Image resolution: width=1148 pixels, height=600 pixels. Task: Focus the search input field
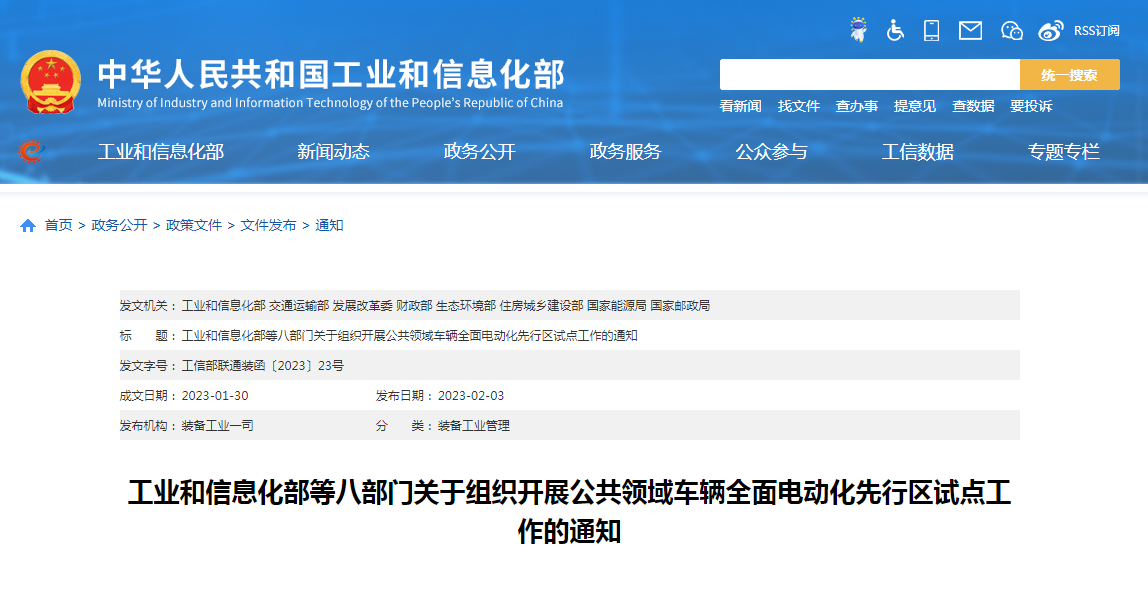click(870, 75)
